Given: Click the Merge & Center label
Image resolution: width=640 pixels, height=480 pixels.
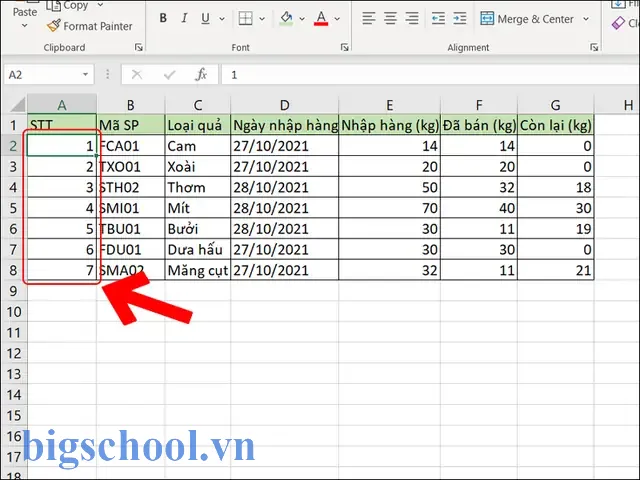Looking at the screenshot, I should pyautogui.click(x=536, y=19).
